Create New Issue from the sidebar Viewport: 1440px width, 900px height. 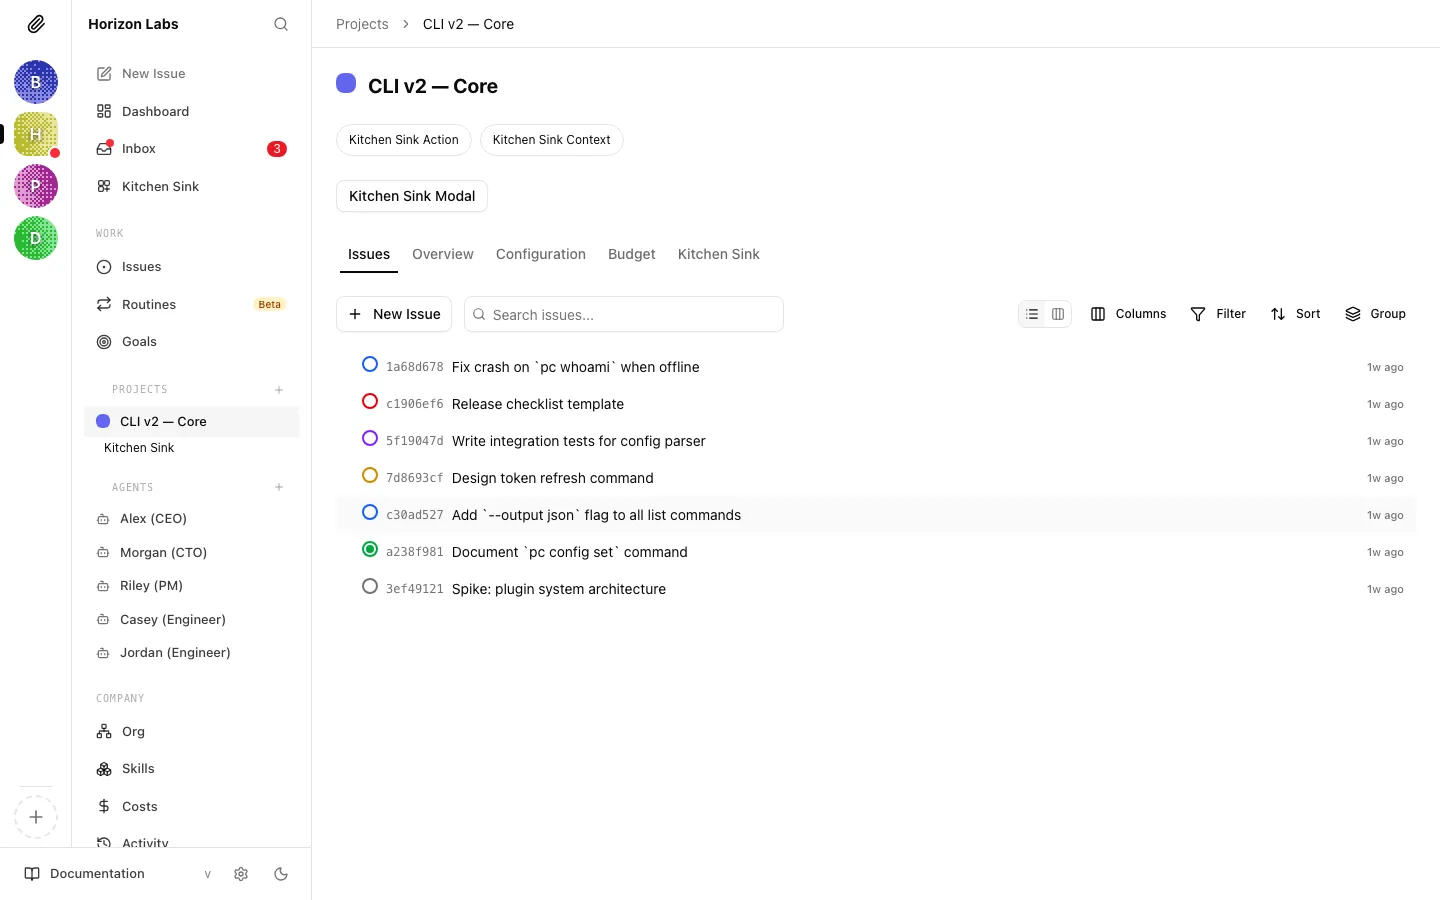pos(191,74)
